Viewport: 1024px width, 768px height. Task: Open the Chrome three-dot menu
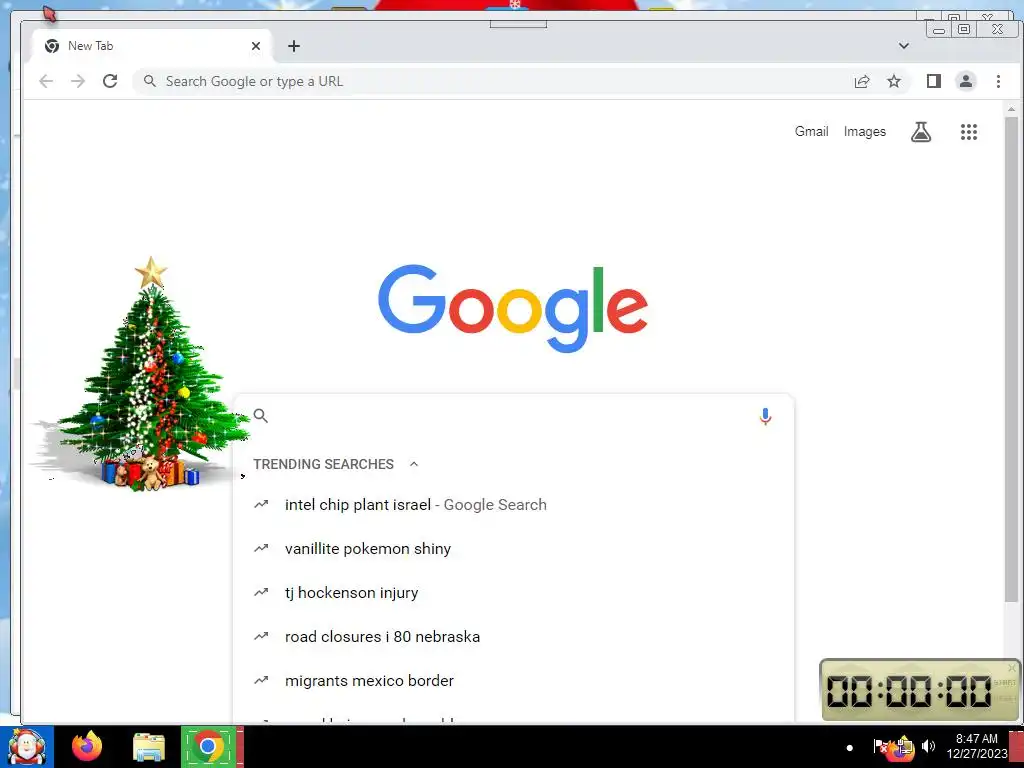pyautogui.click(x=998, y=81)
